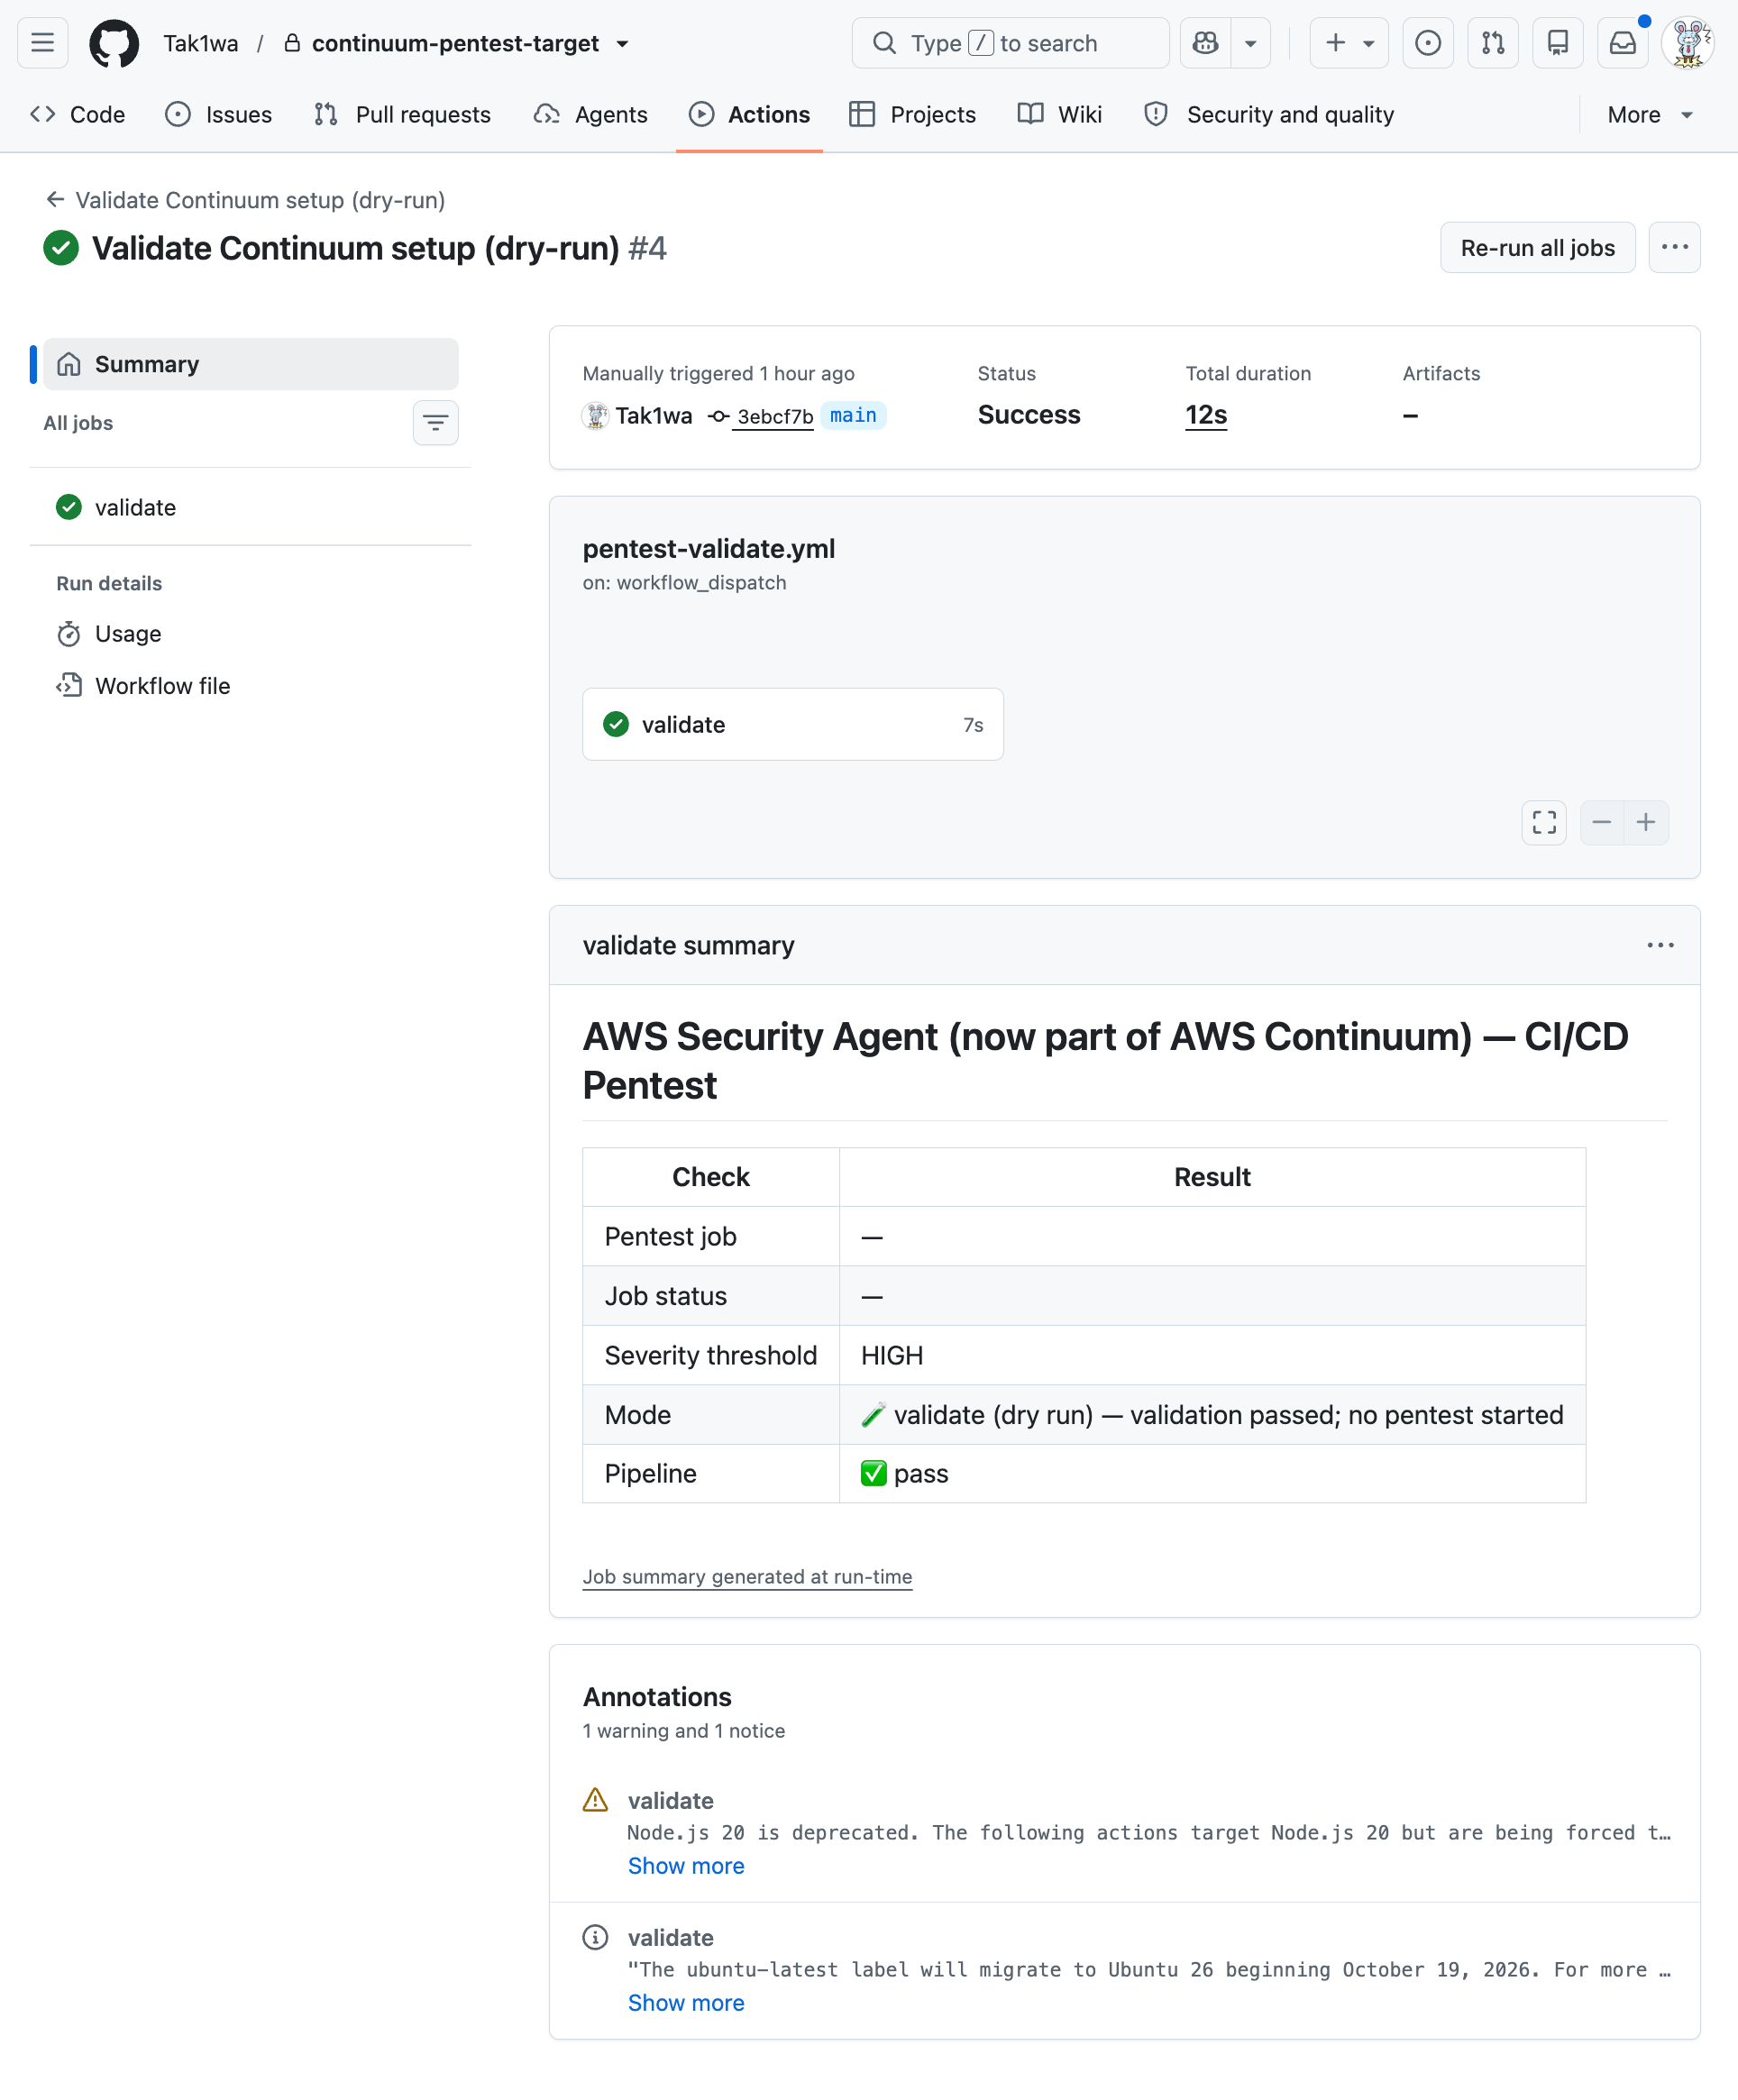Open the Projects tab
The width and height of the screenshot is (1738, 2100).
[x=913, y=115]
